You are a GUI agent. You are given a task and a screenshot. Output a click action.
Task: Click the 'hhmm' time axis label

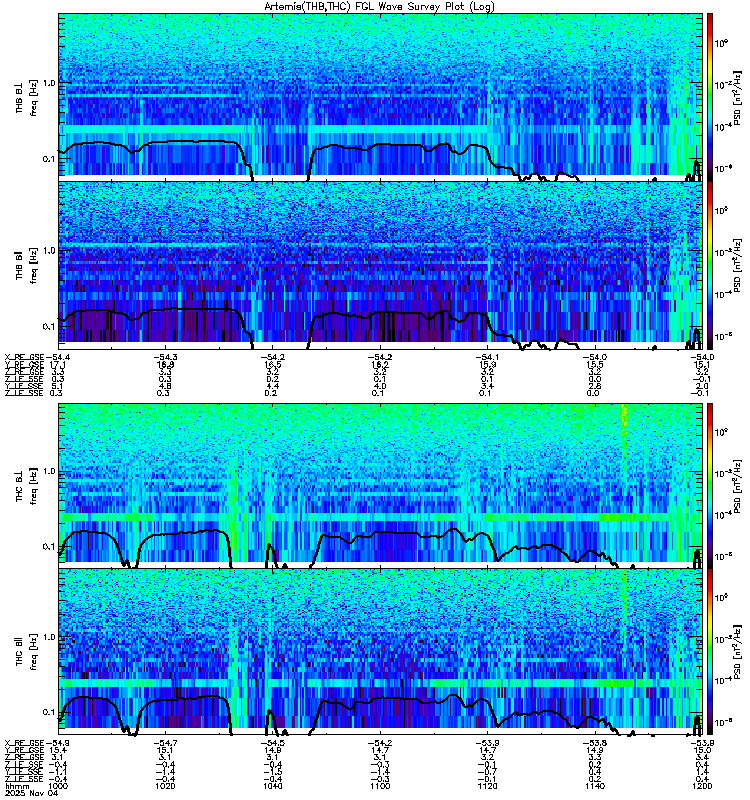click(x=15, y=786)
